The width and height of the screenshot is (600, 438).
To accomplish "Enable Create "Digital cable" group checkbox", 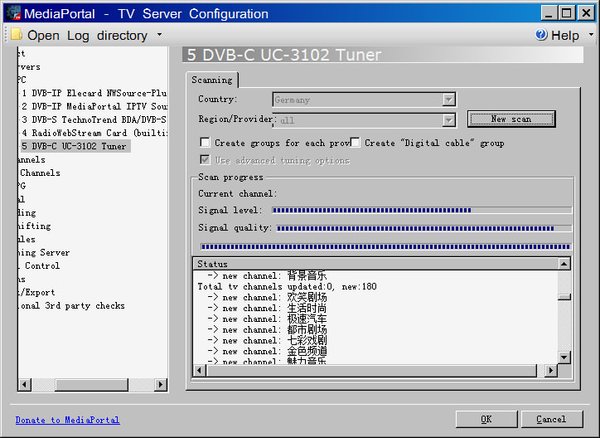I will coord(355,143).
